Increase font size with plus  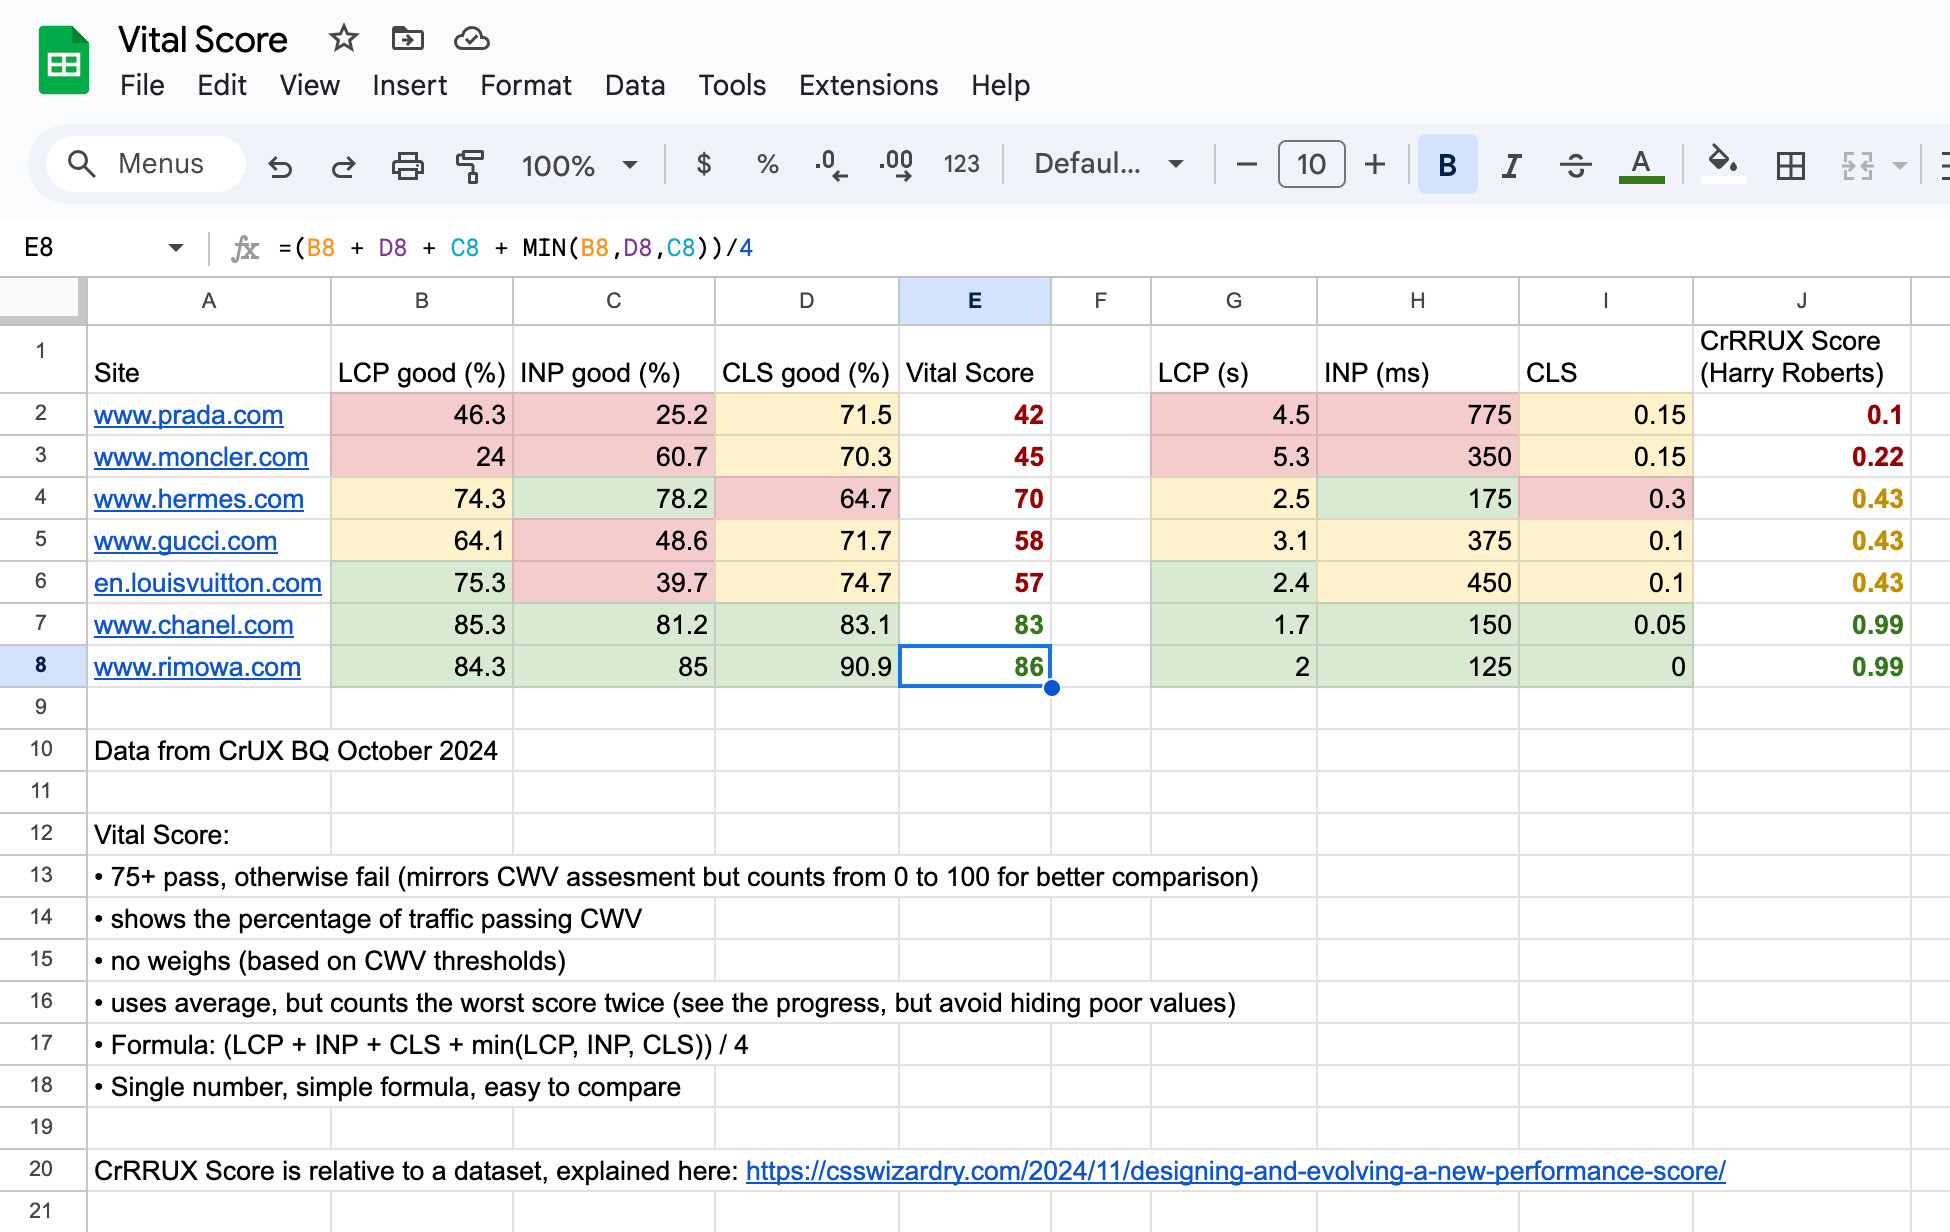(1375, 164)
